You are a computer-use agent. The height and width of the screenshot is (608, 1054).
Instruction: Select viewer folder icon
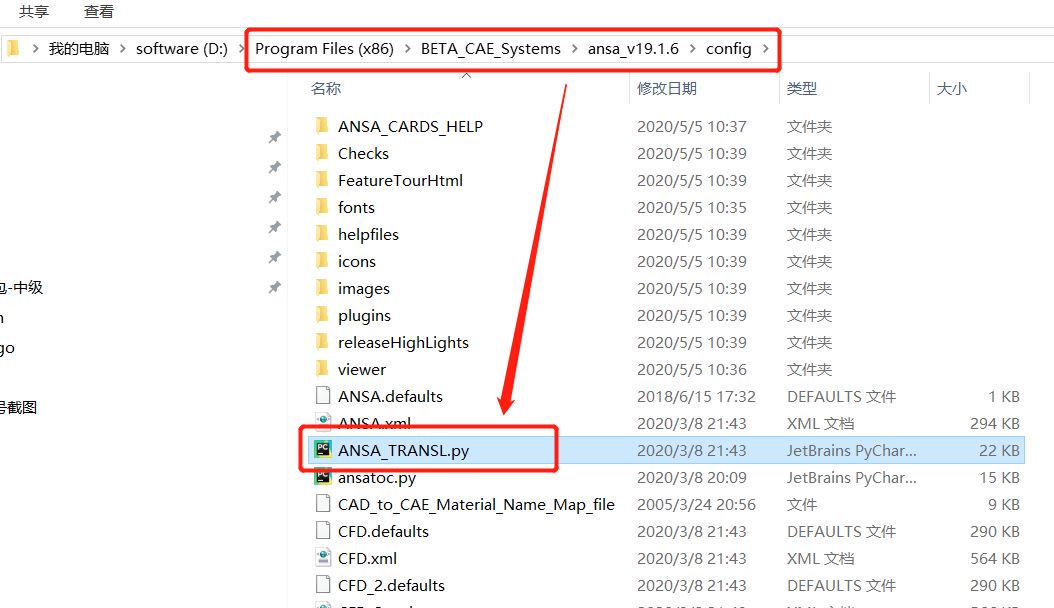323,368
